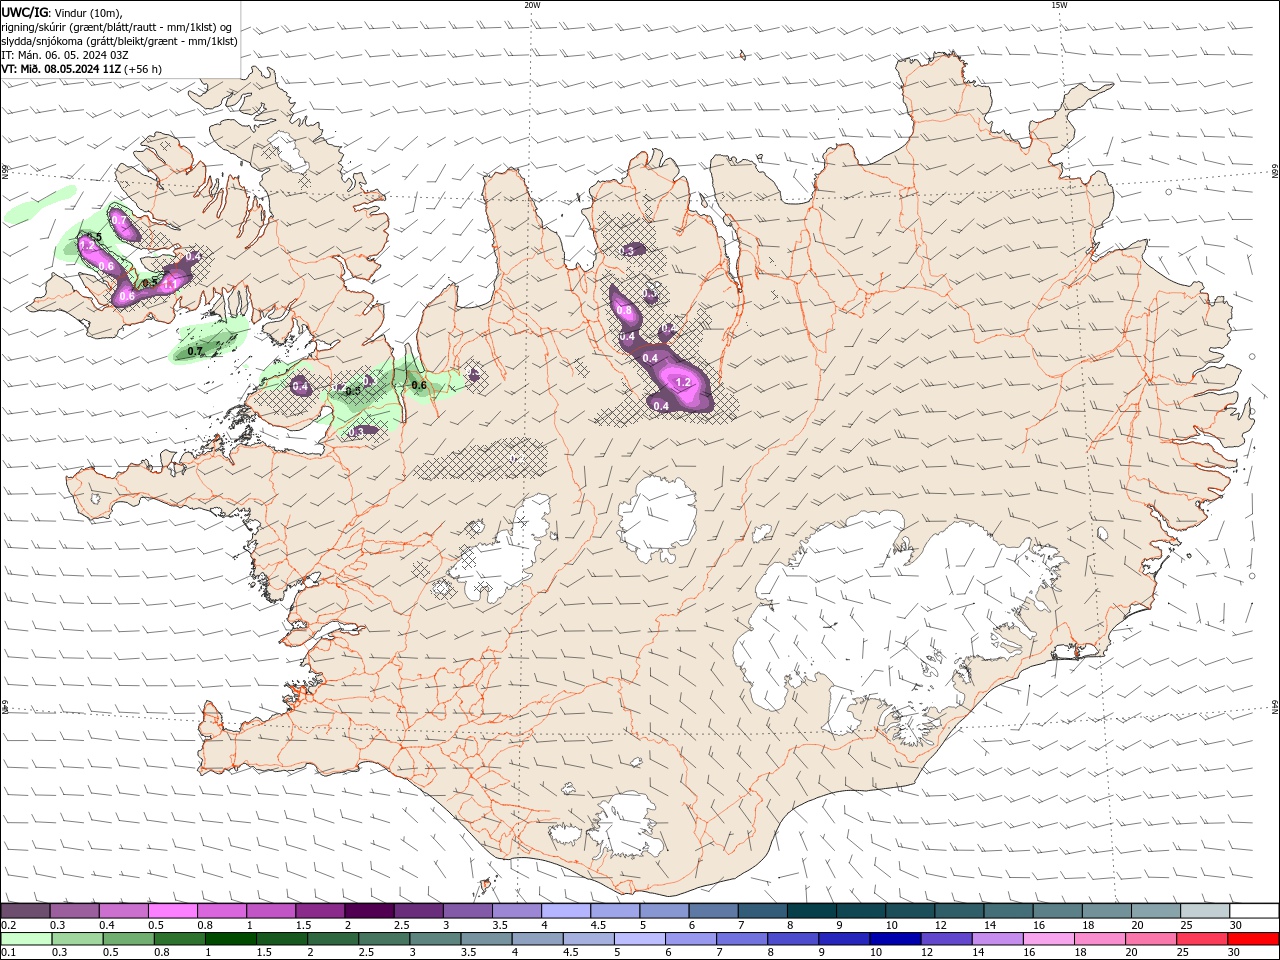This screenshot has width=1280, height=960.
Task: Click the black 0.7 value over the sea
Action: pos(195,351)
